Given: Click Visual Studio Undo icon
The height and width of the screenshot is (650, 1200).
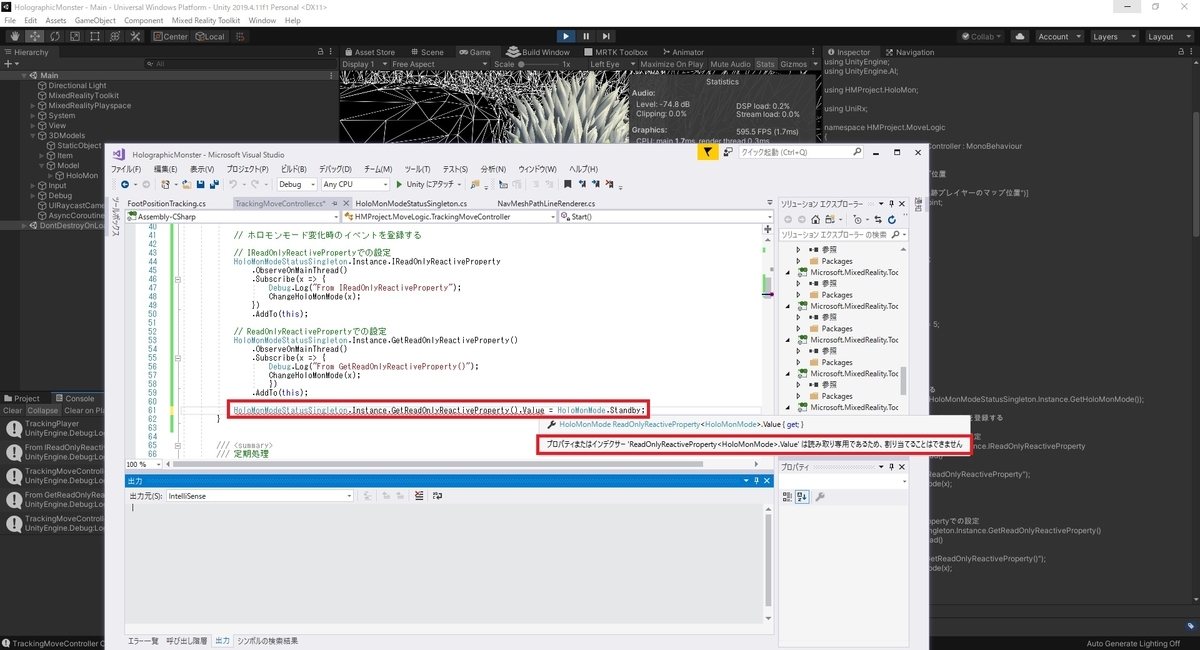Looking at the screenshot, I should (232, 184).
